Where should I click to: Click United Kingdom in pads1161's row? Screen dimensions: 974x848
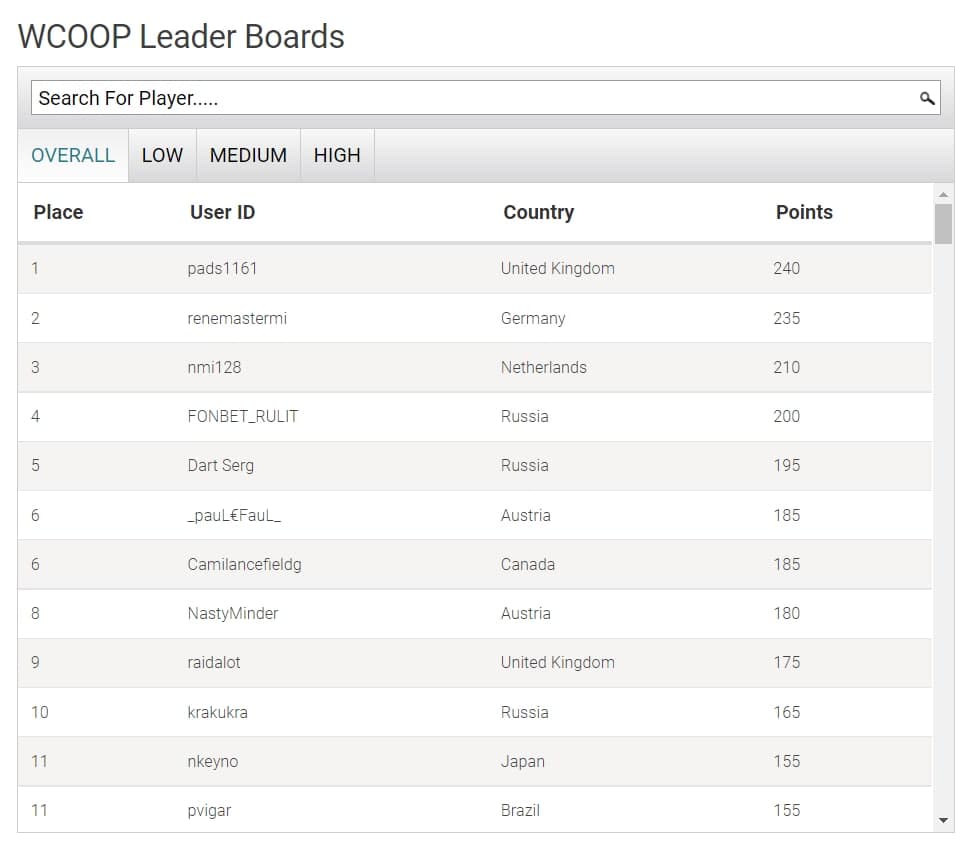click(x=558, y=268)
